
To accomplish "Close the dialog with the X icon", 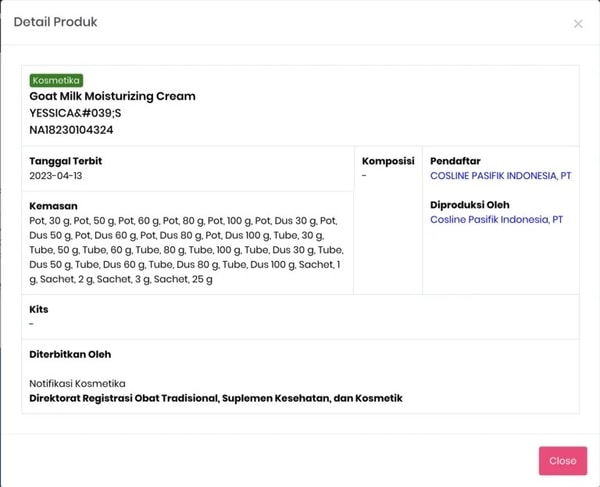I will pyautogui.click(x=578, y=24).
